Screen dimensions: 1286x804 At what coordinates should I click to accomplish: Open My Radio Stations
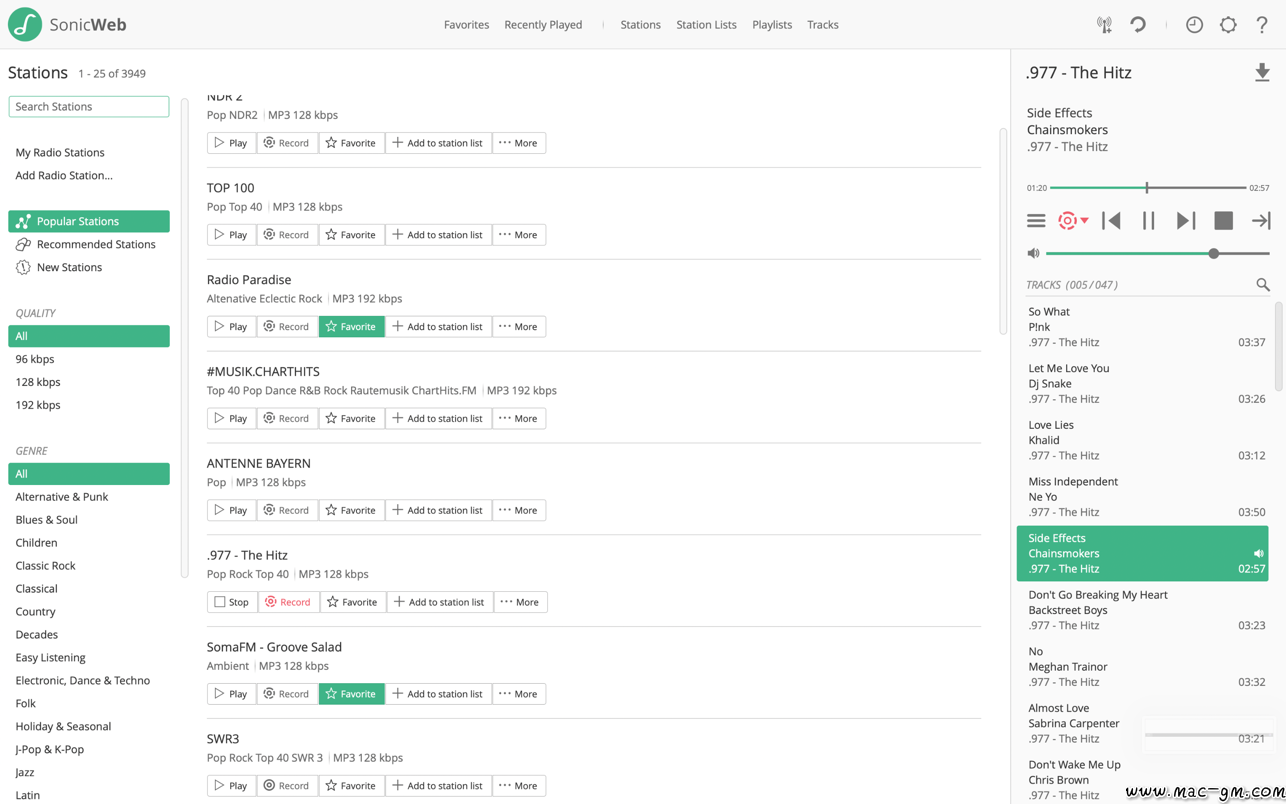point(60,153)
